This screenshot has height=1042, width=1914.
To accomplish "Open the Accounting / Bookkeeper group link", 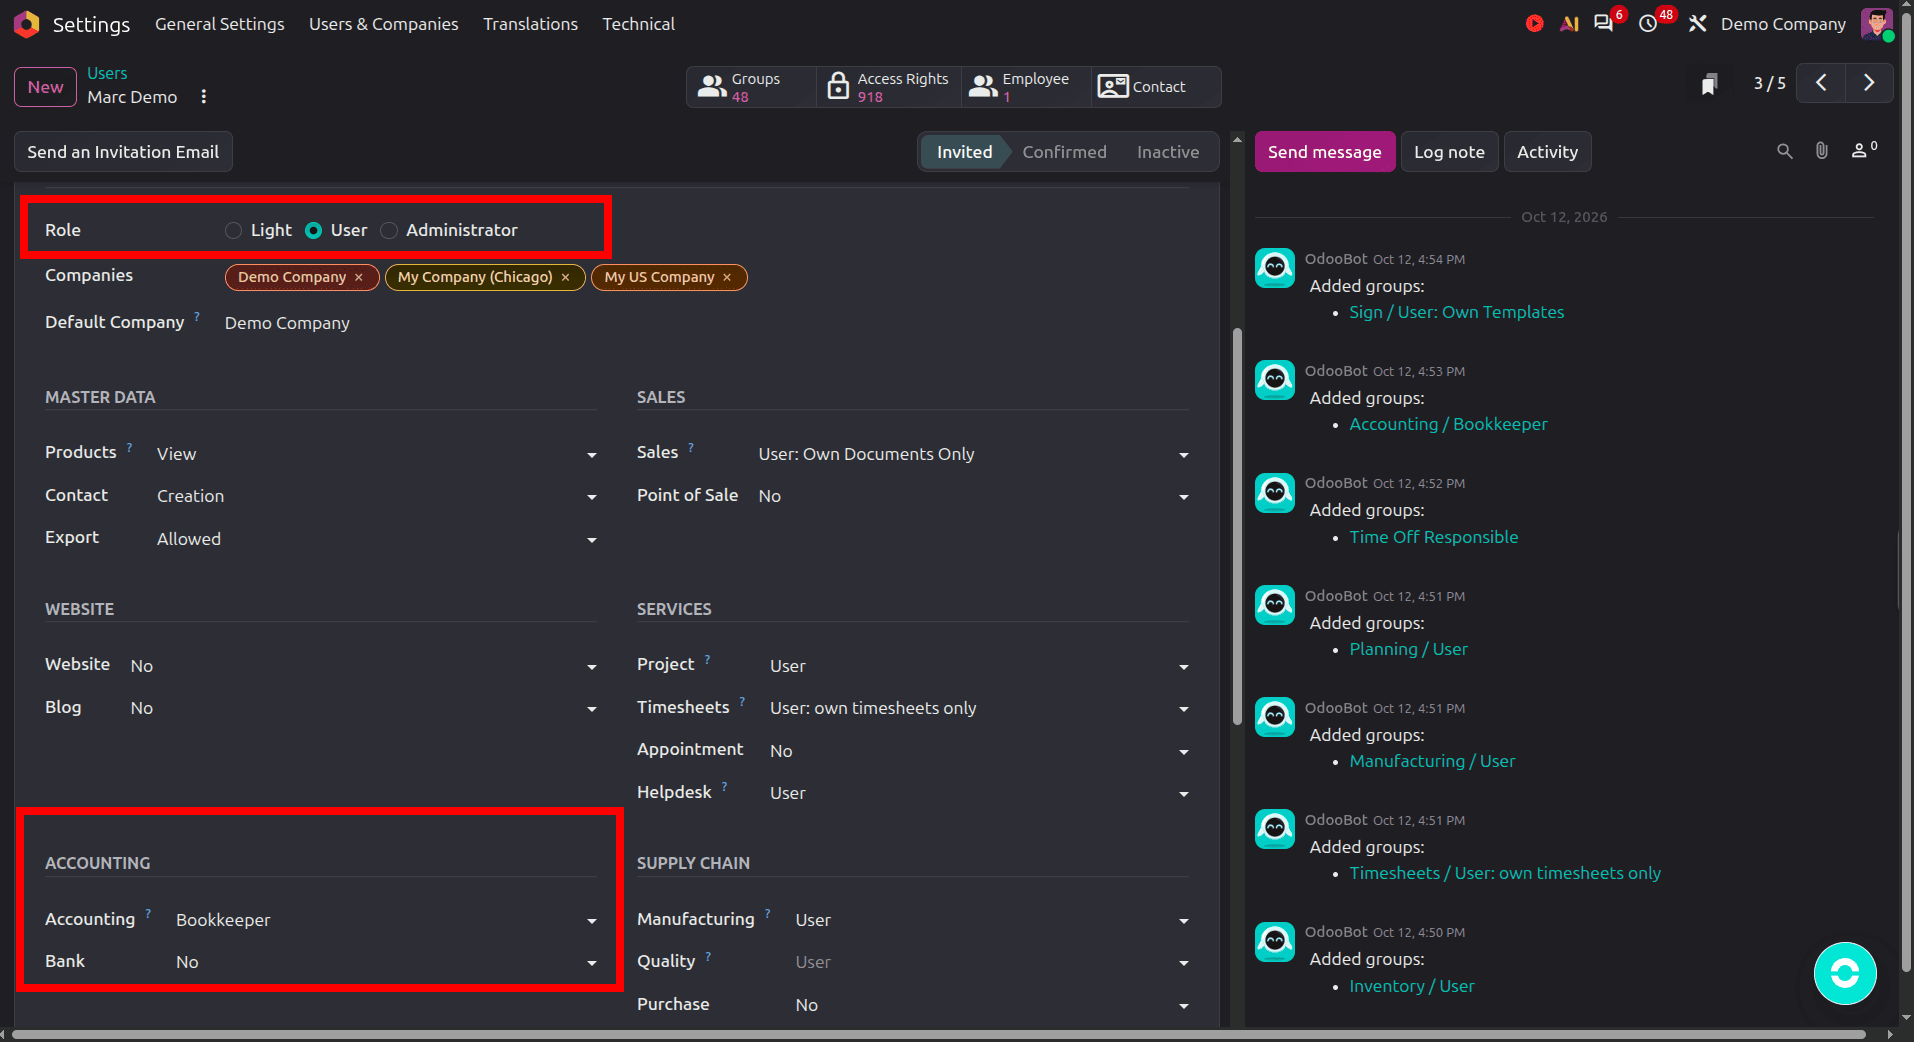I will pos(1448,424).
